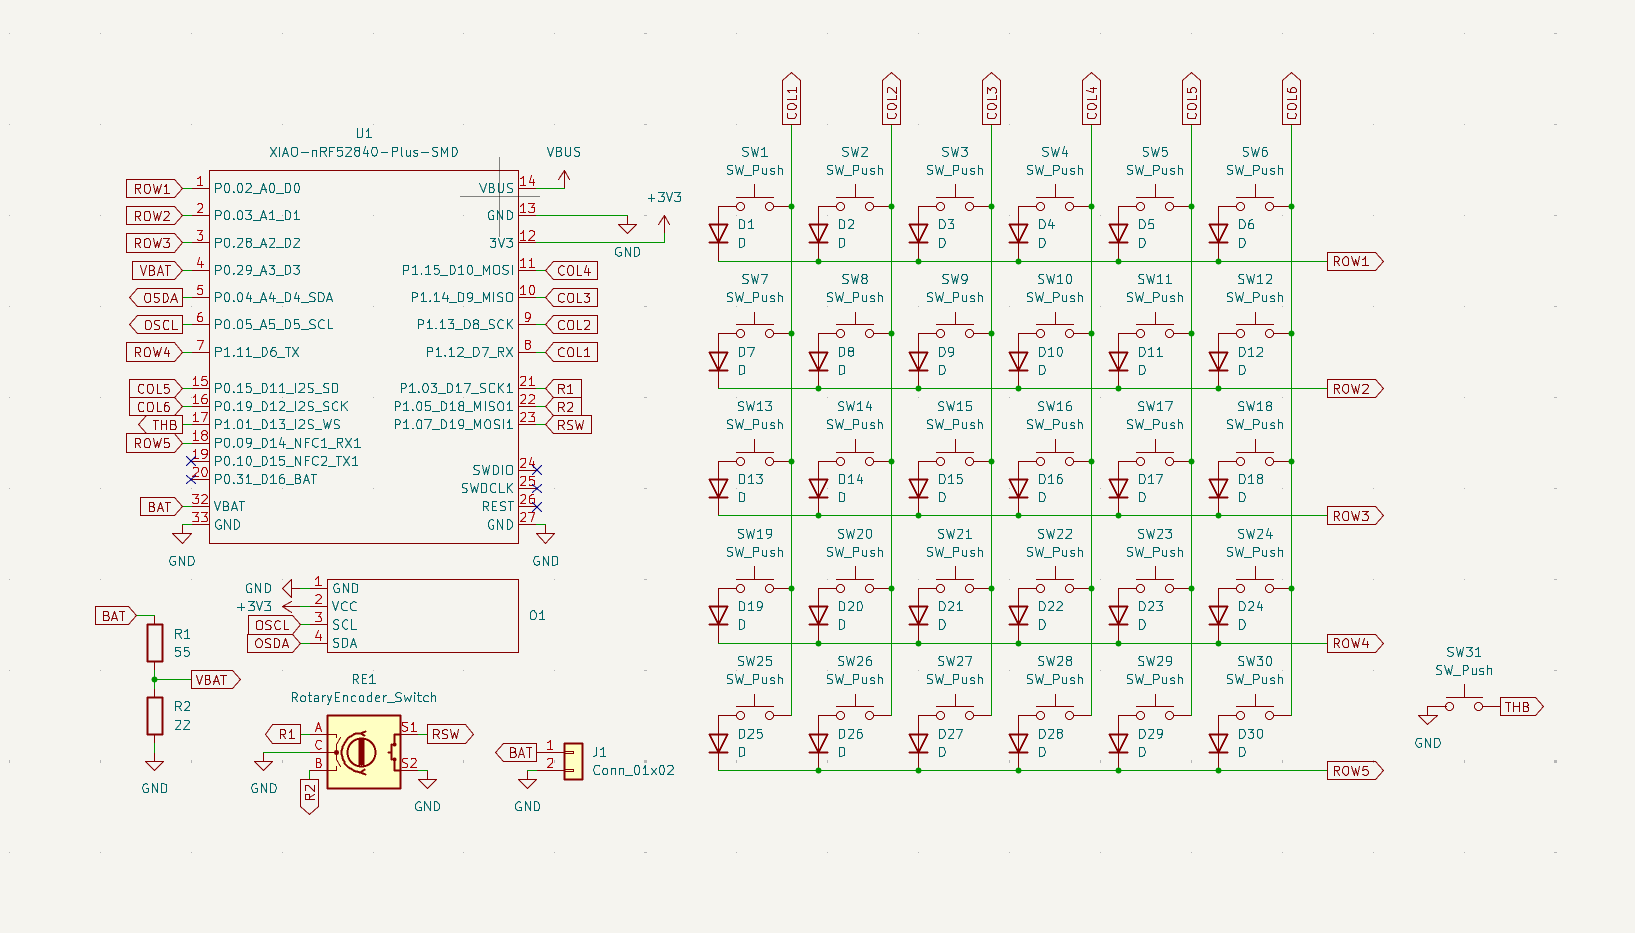Image resolution: width=1635 pixels, height=933 pixels.
Task: Click pin name P1.15_D10_MOSI on U1
Action: pos(458,270)
